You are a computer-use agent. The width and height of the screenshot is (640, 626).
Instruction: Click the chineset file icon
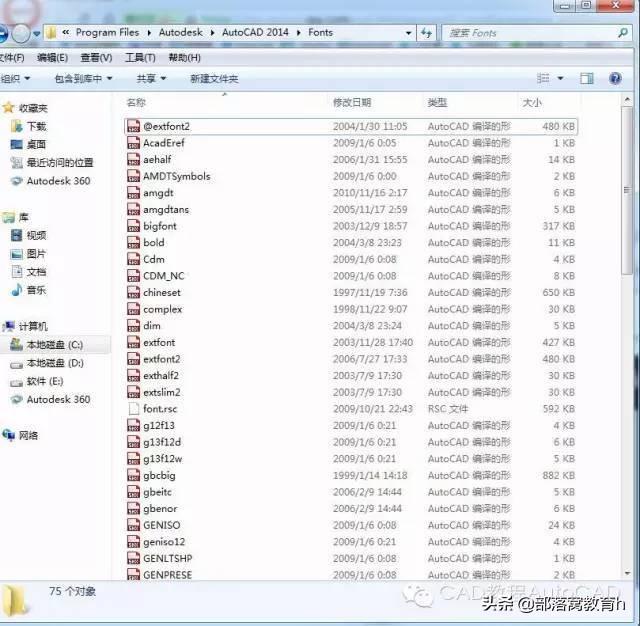pyautogui.click(x=133, y=293)
